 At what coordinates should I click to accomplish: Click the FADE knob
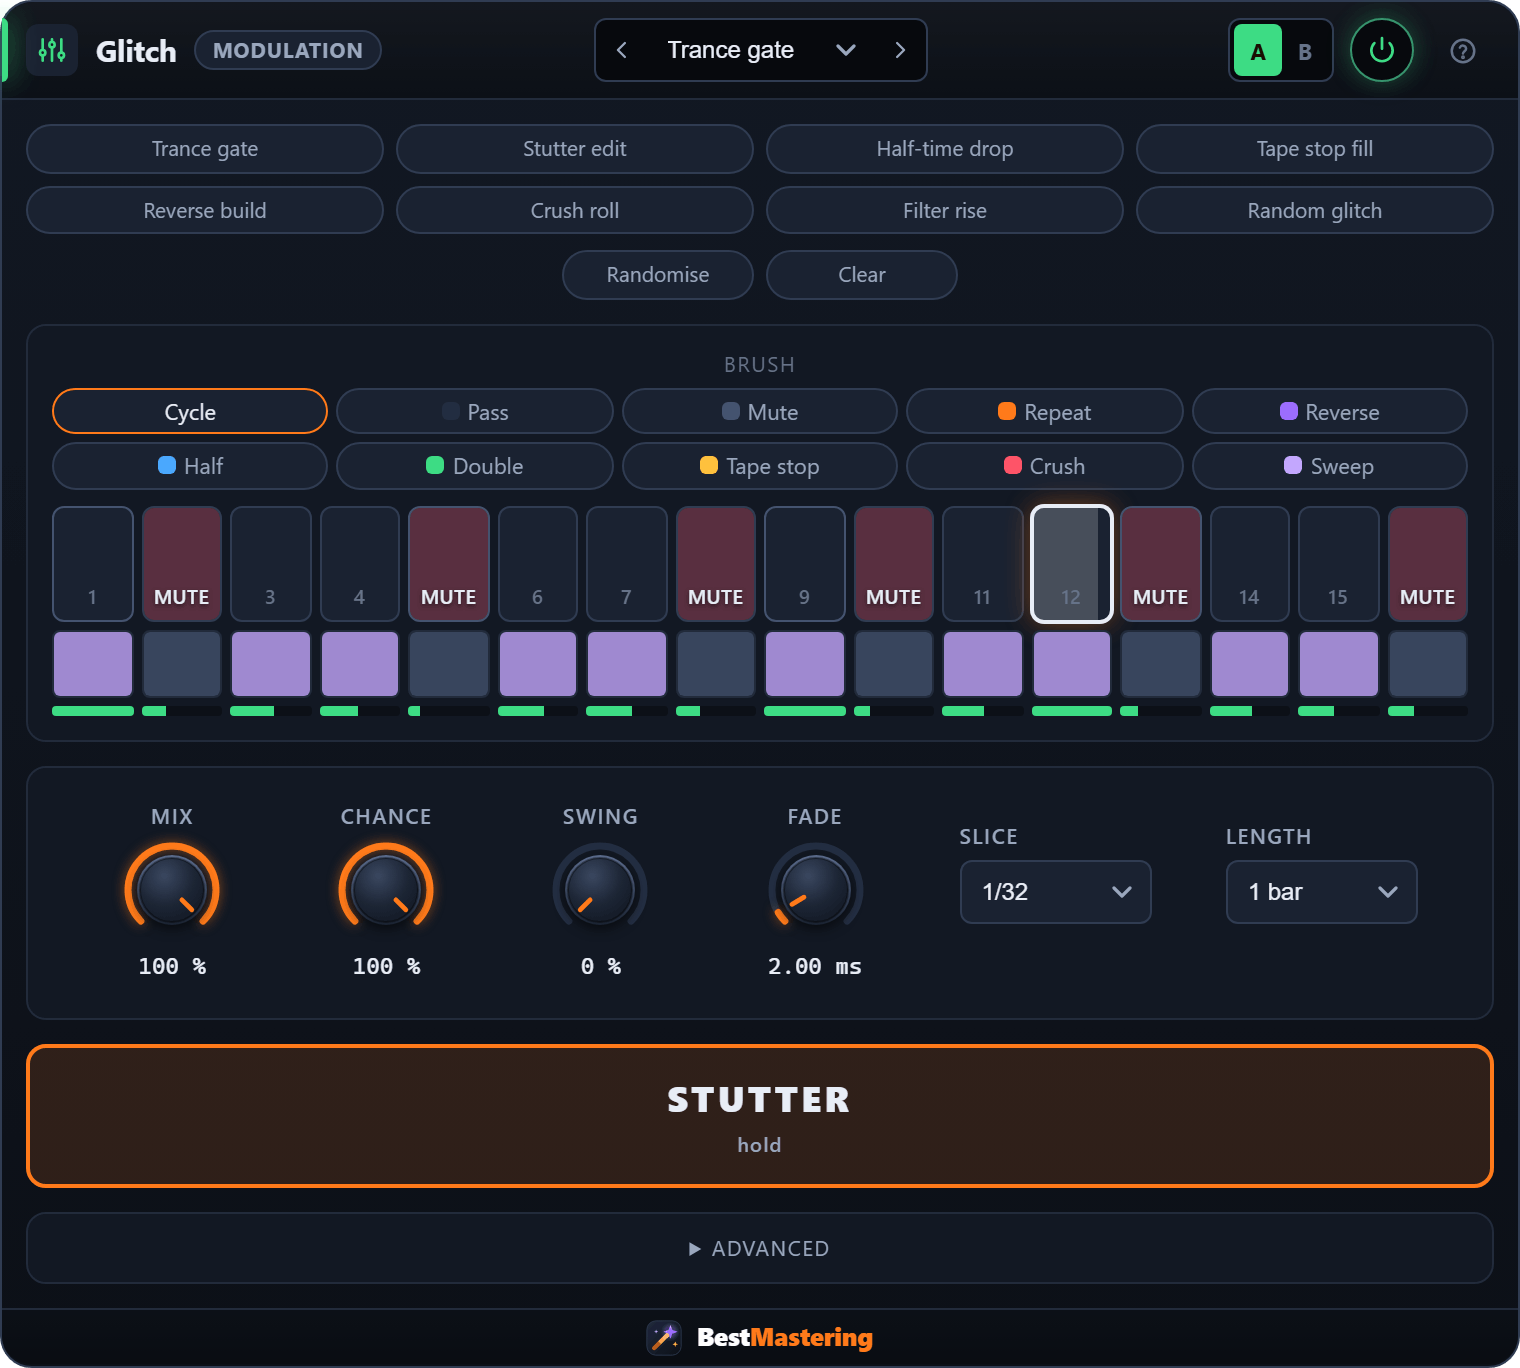point(815,890)
